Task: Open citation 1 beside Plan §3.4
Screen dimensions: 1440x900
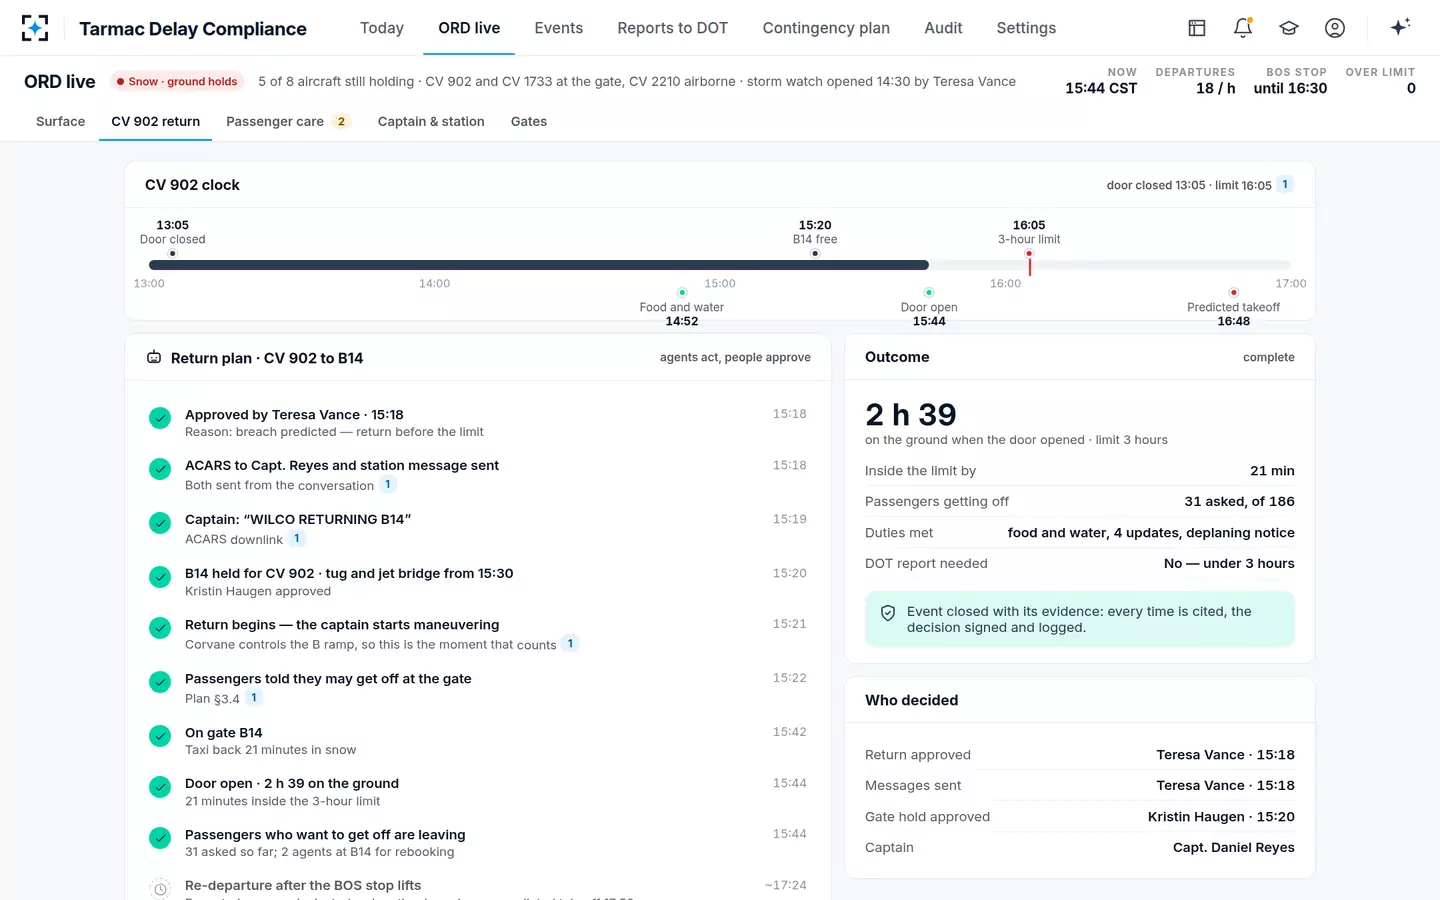Action: click(254, 697)
